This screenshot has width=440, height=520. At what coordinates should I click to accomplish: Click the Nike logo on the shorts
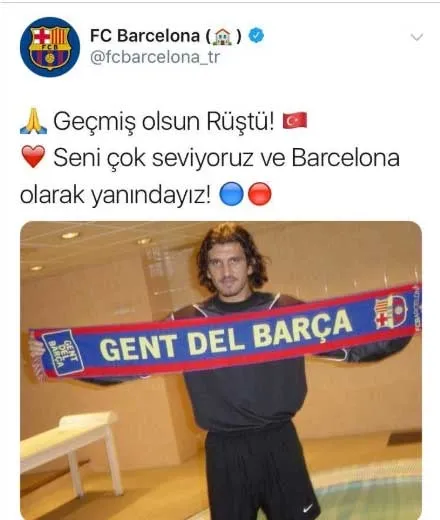[308, 508]
